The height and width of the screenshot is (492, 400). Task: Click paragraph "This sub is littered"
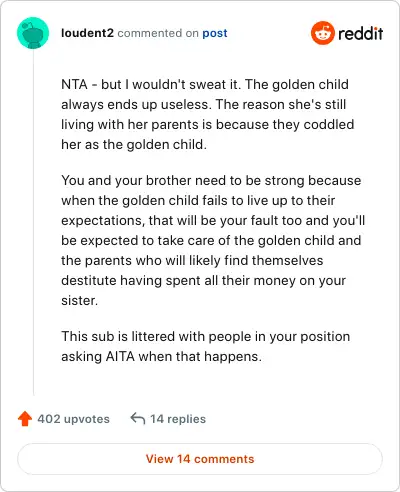(205, 346)
